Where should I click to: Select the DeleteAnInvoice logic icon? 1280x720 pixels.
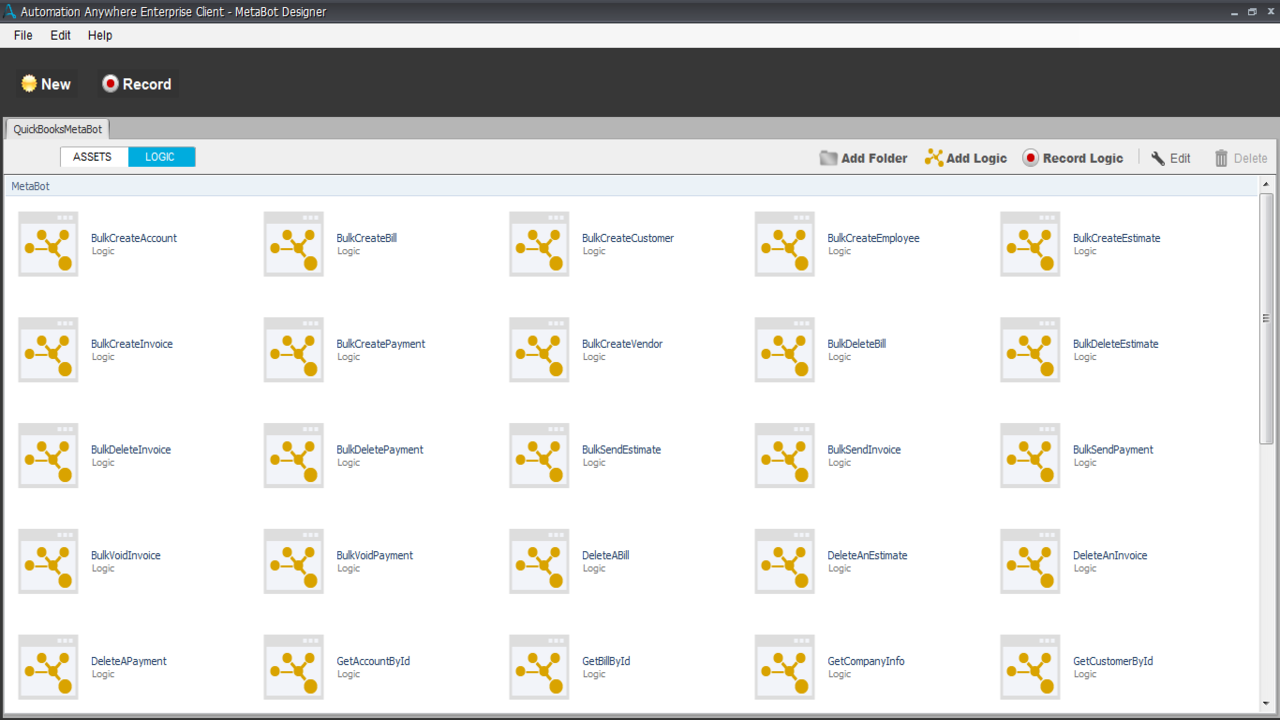(x=1030, y=562)
